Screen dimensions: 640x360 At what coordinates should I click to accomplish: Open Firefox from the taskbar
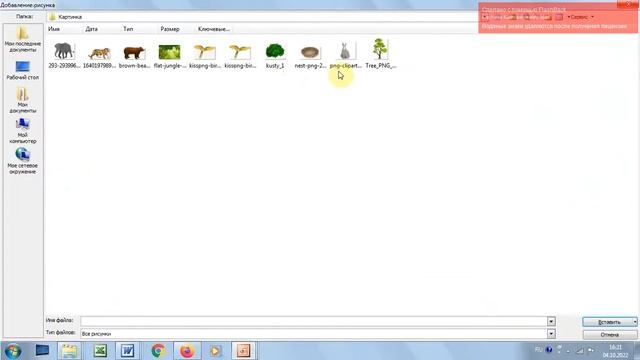pyautogui.click(x=187, y=351)
